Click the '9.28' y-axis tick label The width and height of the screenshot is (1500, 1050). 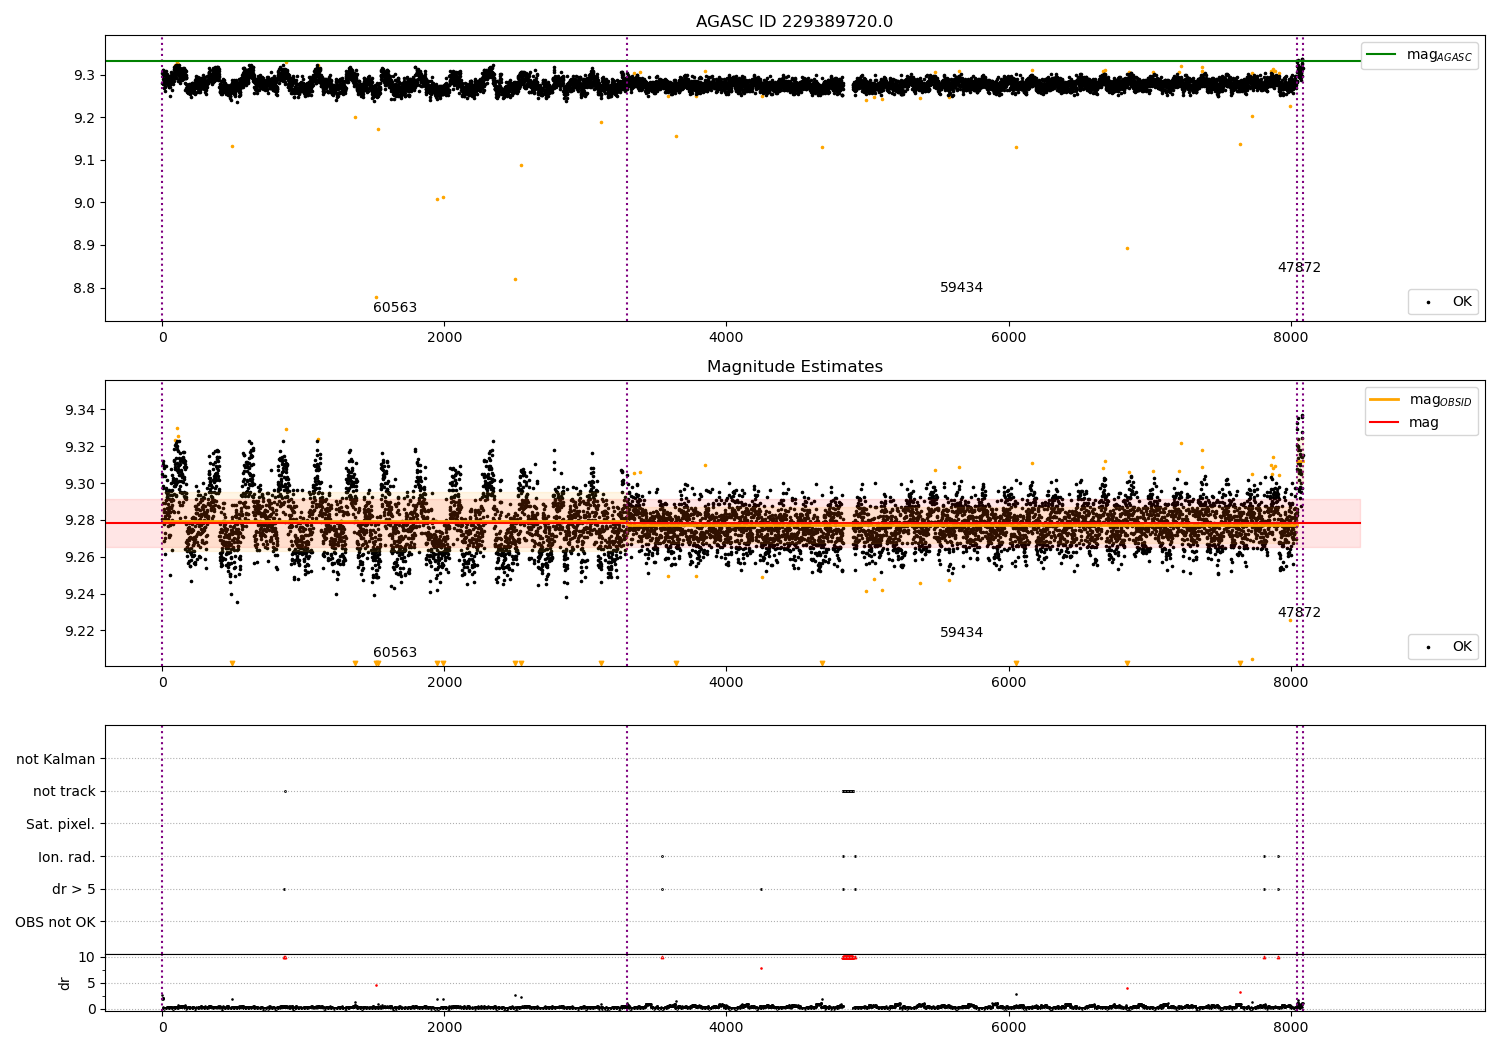(81, 521)
